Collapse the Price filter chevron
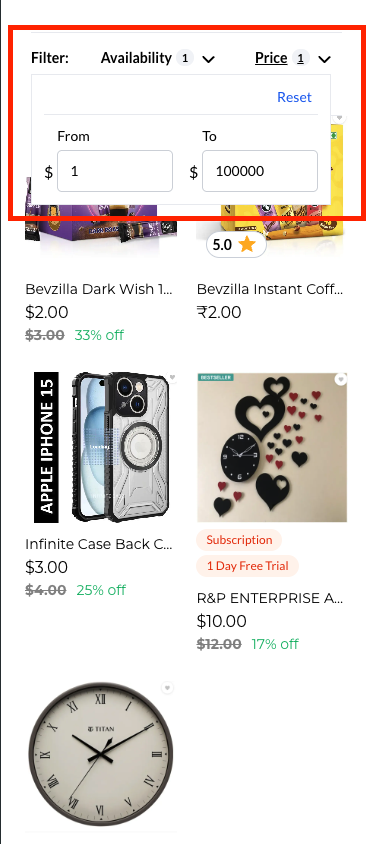 [324, 59]
